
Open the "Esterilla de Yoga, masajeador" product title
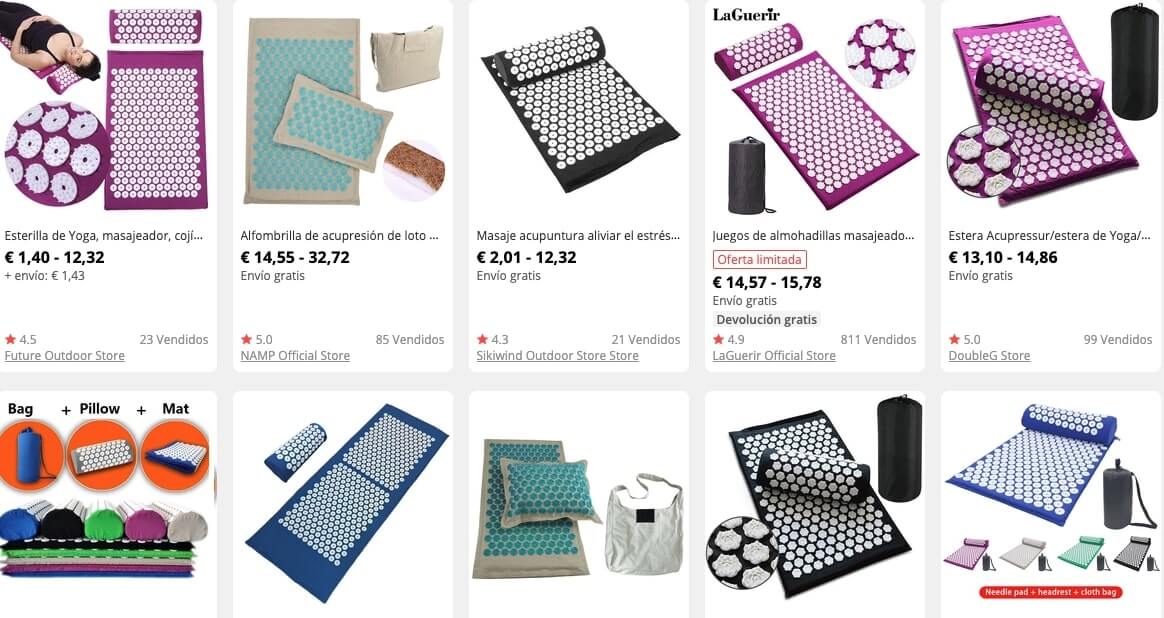pos(104,237)
